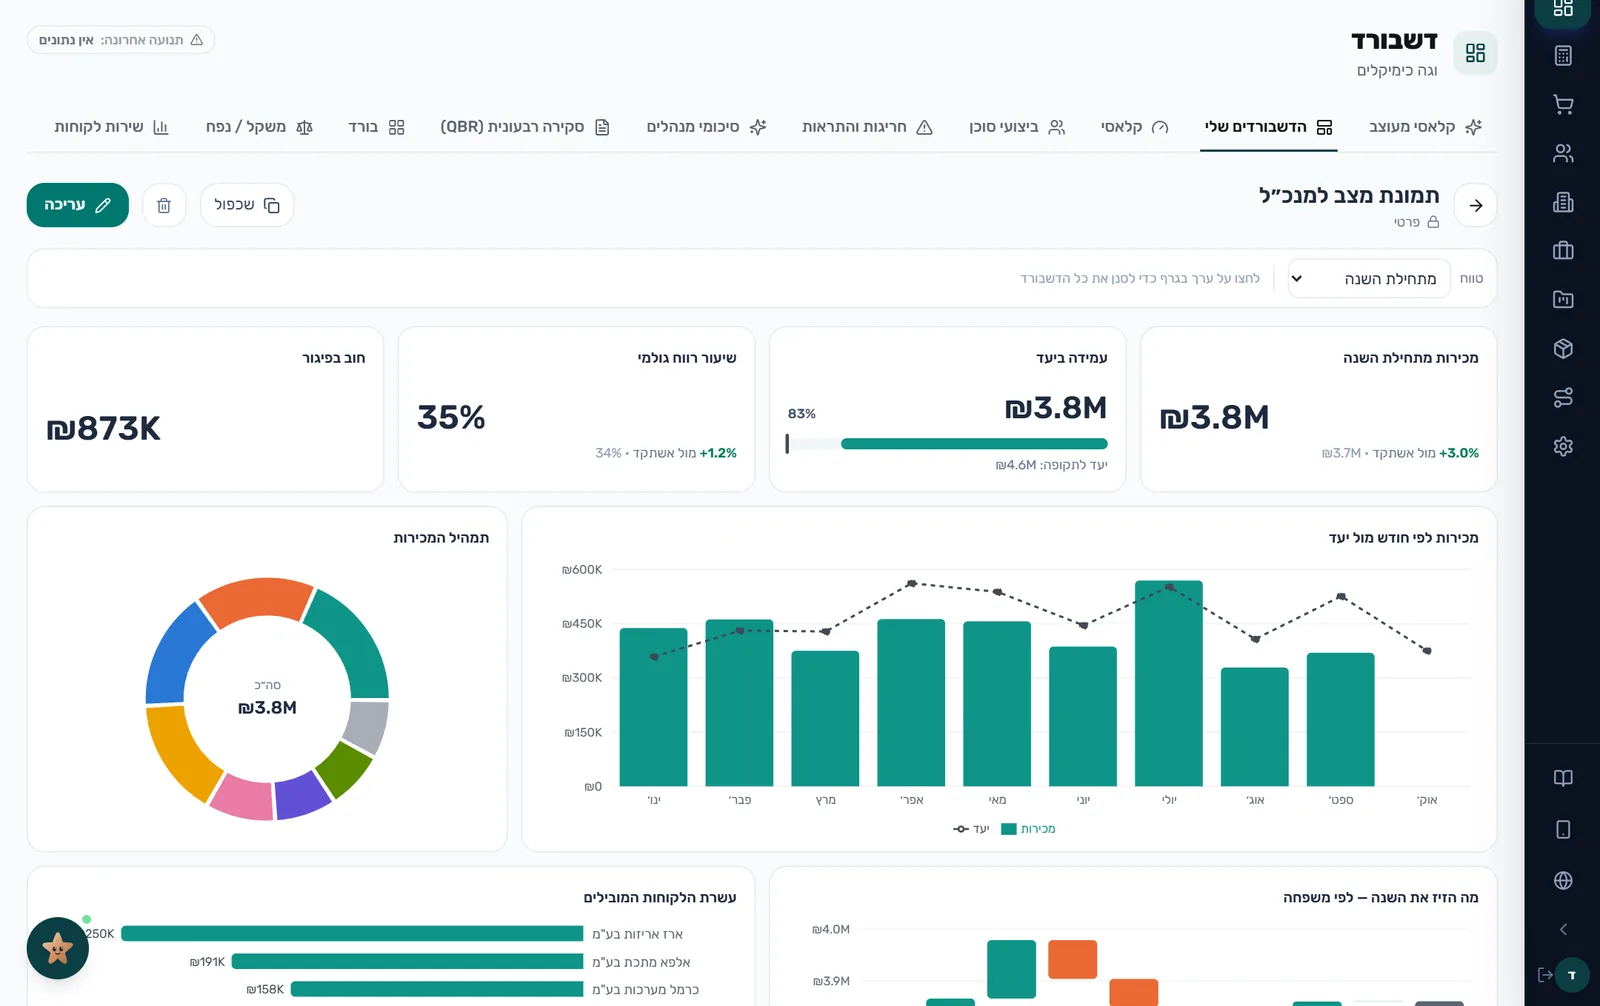Open the users sidebar icon
This screenshot has height=1006, width=1600.
click(x=1563, y=153)
